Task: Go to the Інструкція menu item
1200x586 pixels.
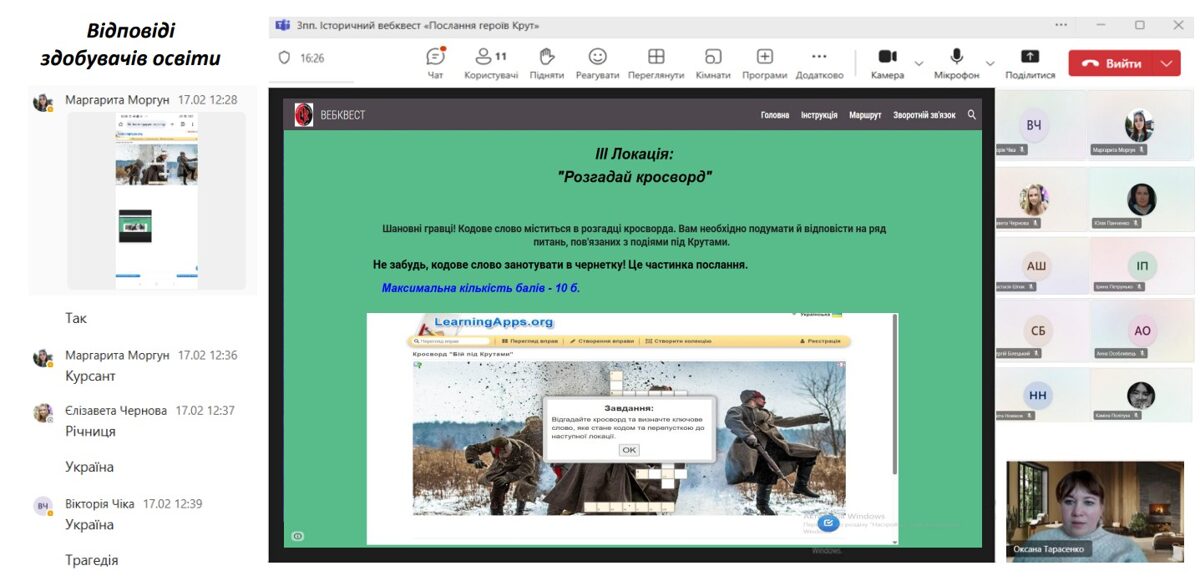Action: pos(819,115)
